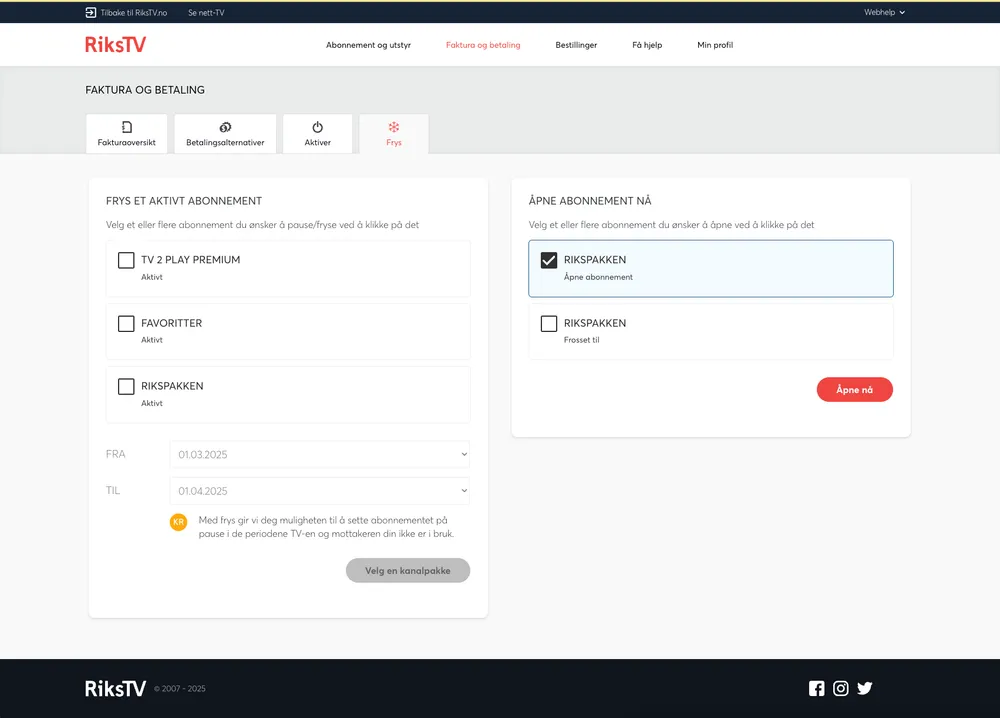Open Fakturaoversikt tab with document icon

pyautogui.click(x=127, y=134)
